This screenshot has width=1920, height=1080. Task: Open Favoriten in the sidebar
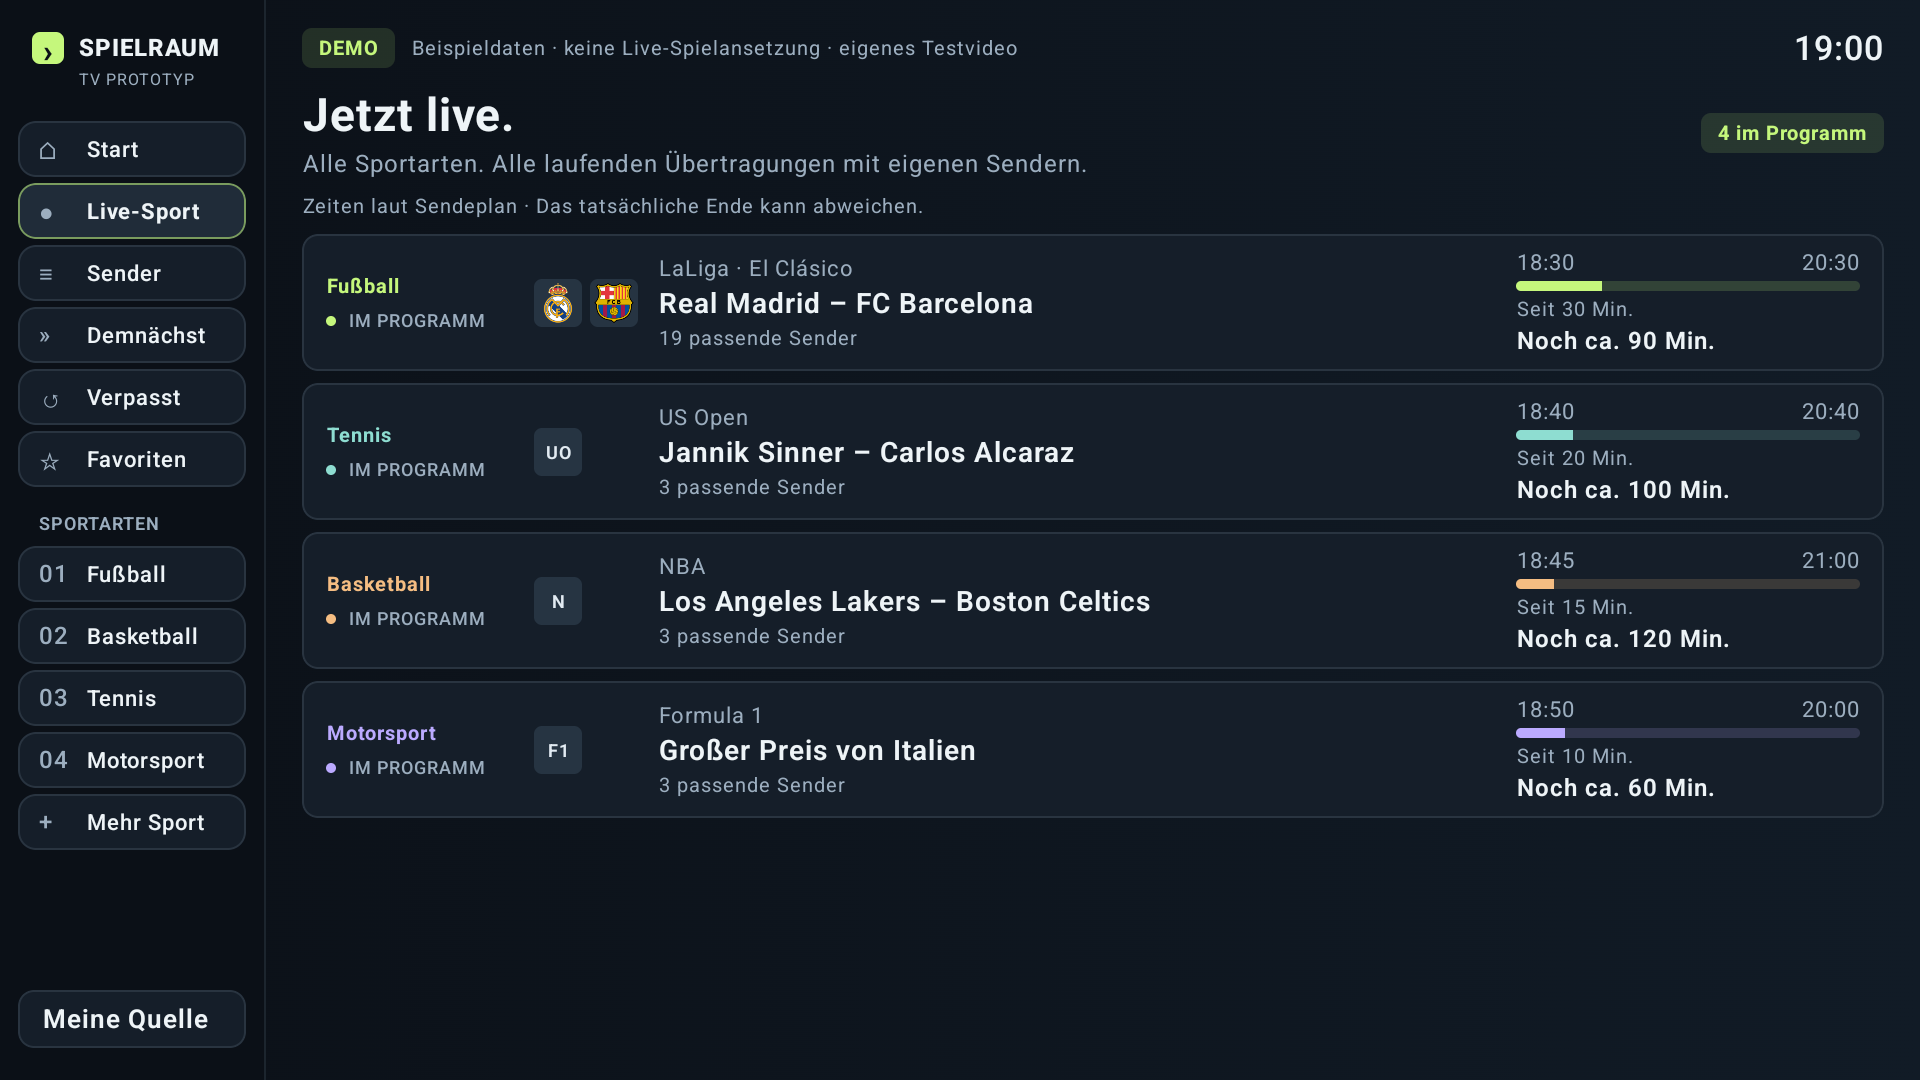click(132, 459)
